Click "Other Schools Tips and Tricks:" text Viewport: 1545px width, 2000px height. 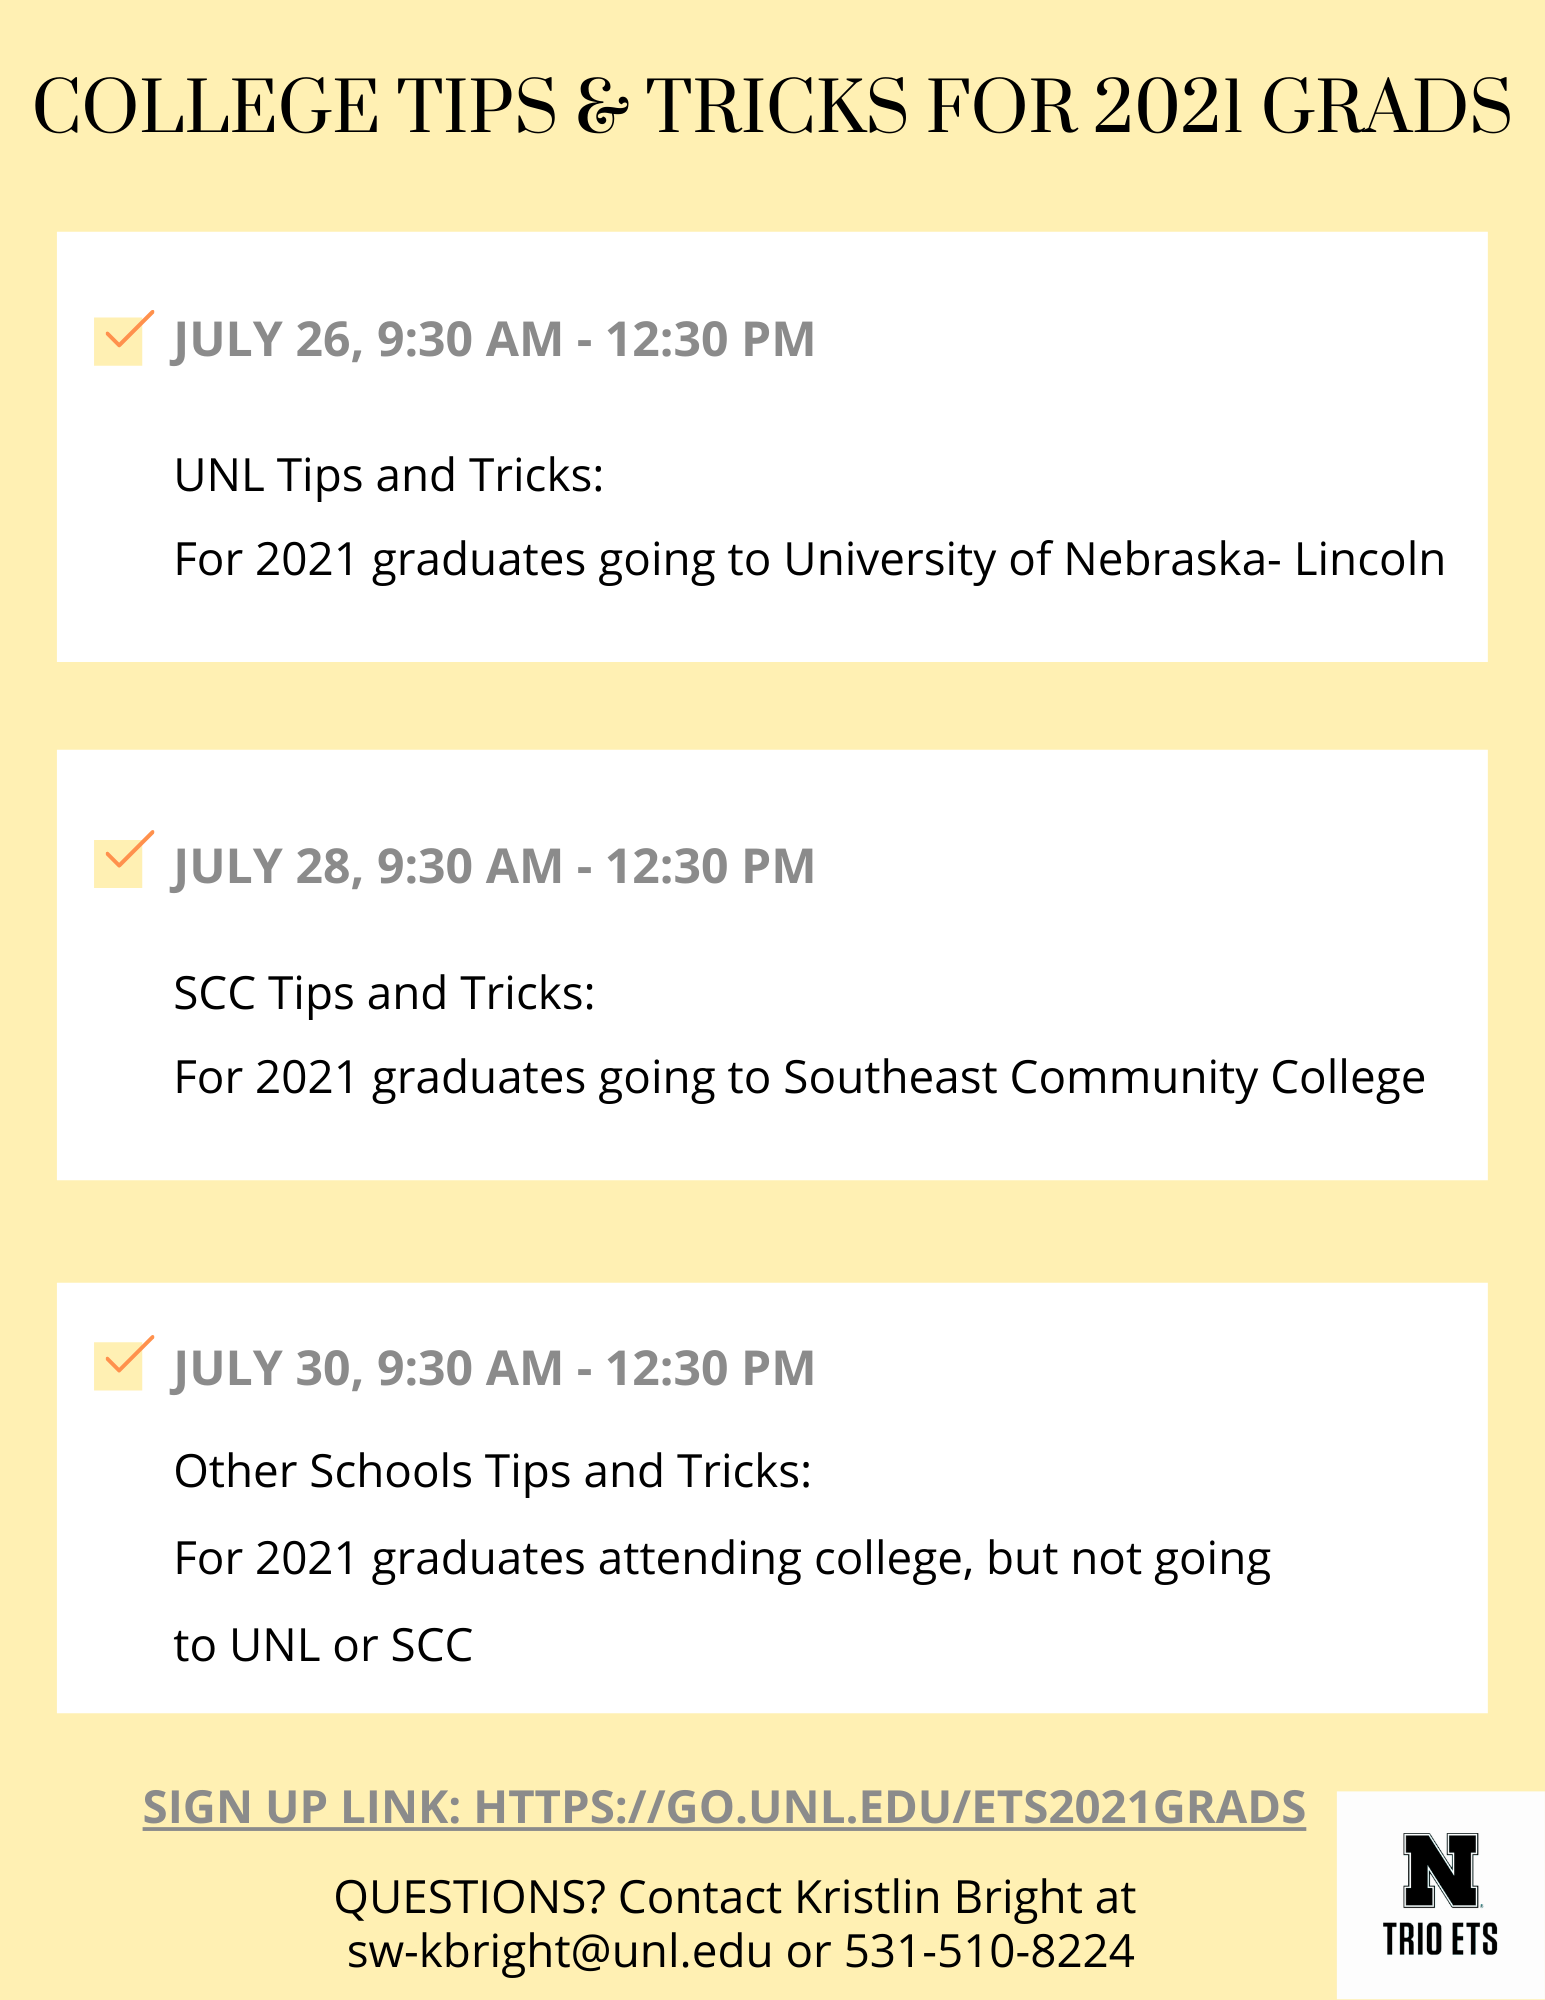pyautogui.click(x=492, y=1471)
